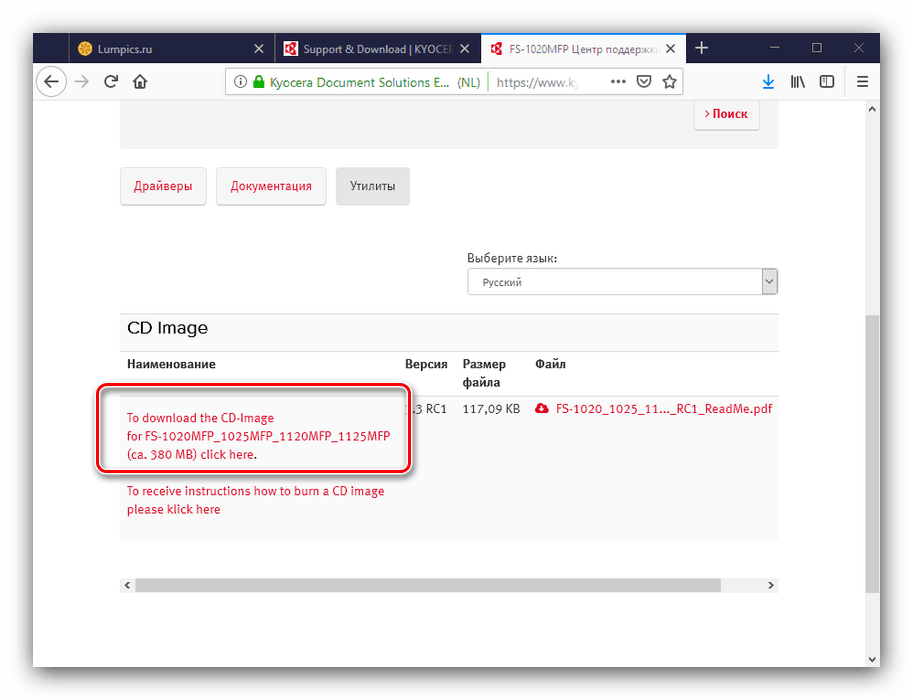Viewport: 913px width, 700px height.
Task: Open the Документация section
Action: point(271,186)
